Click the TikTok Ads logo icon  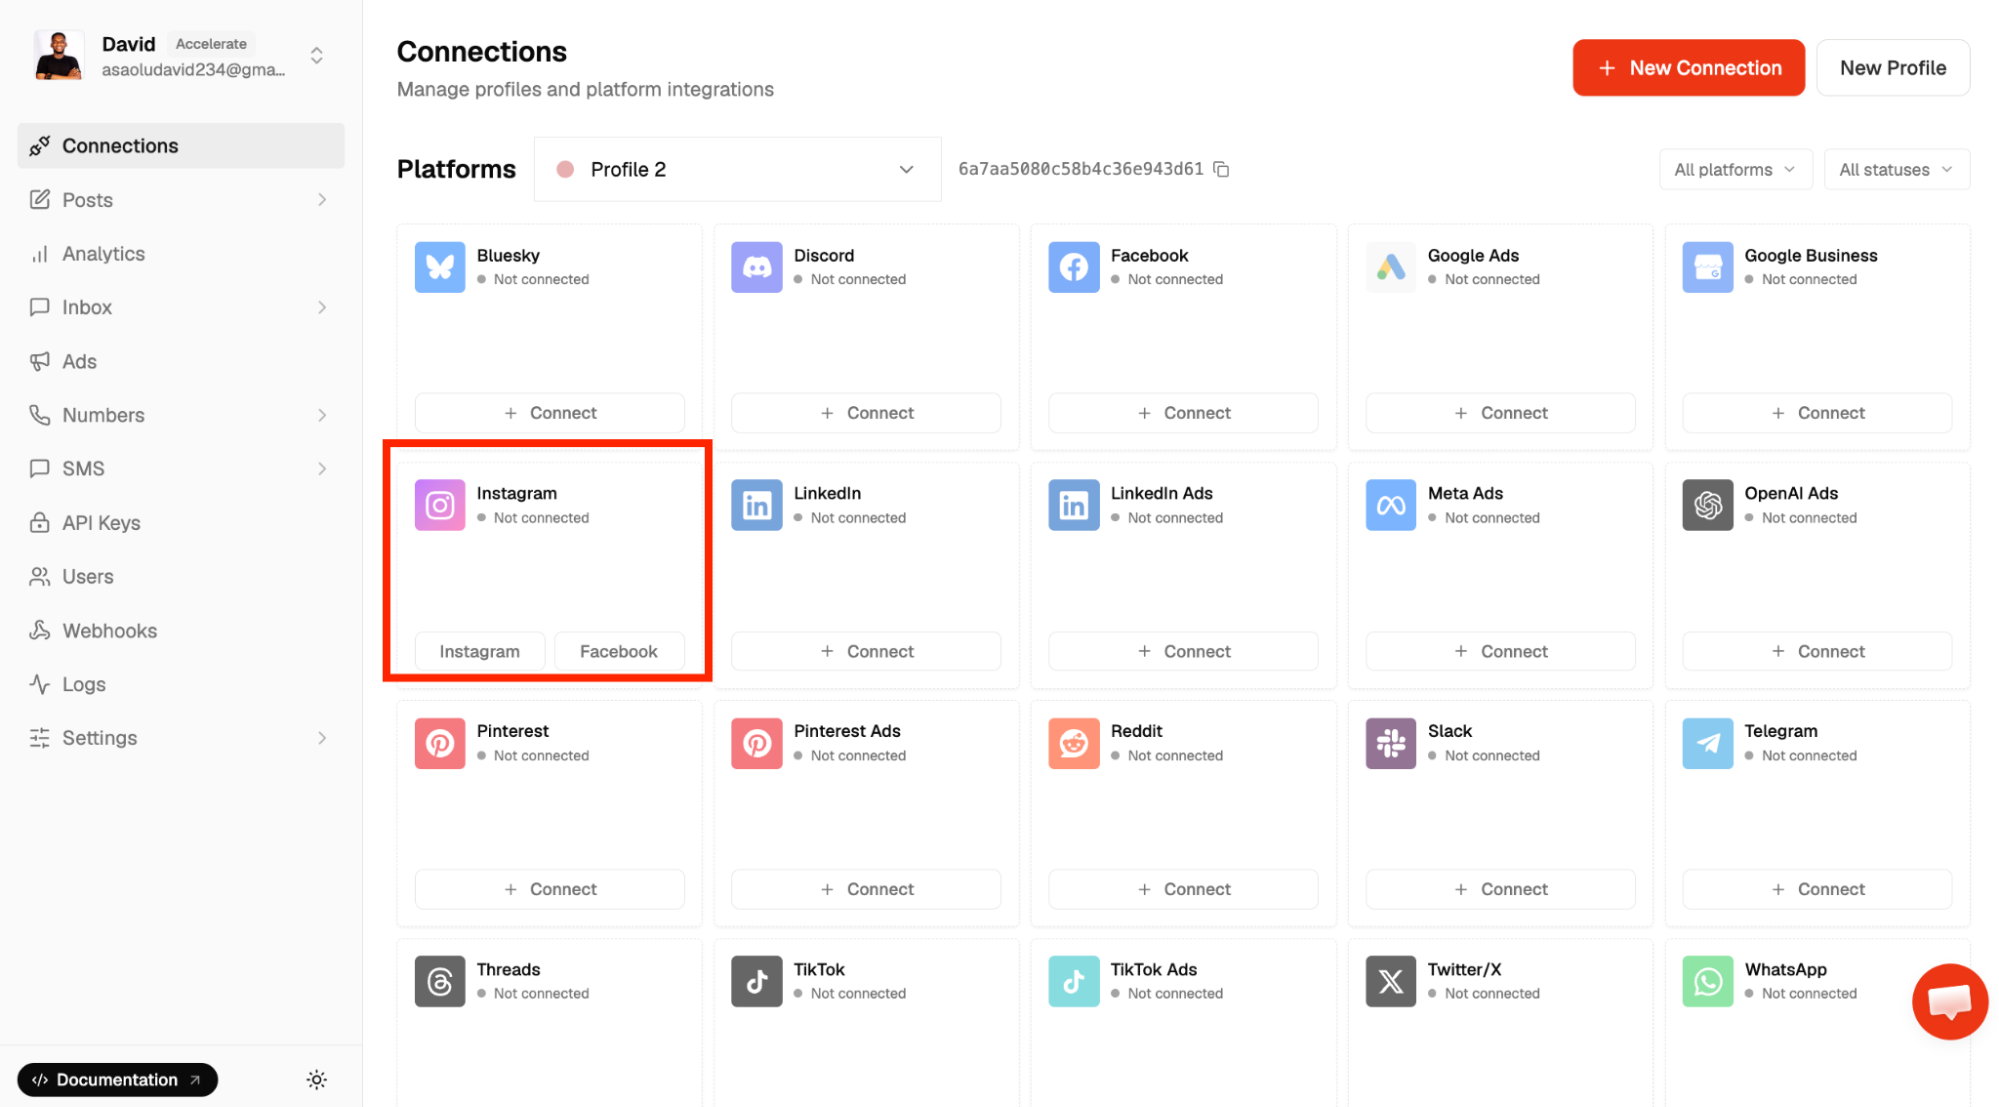[1074, 981]
